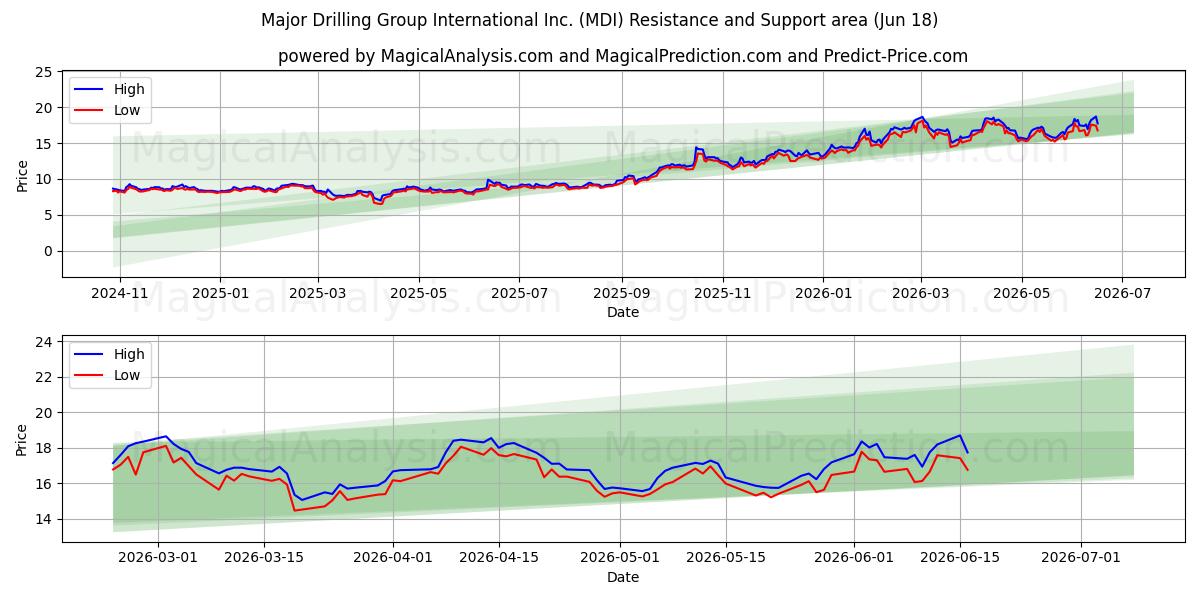
Task: Click the '2024-11' x-axis label in the top chart
Action: point(120,295)
